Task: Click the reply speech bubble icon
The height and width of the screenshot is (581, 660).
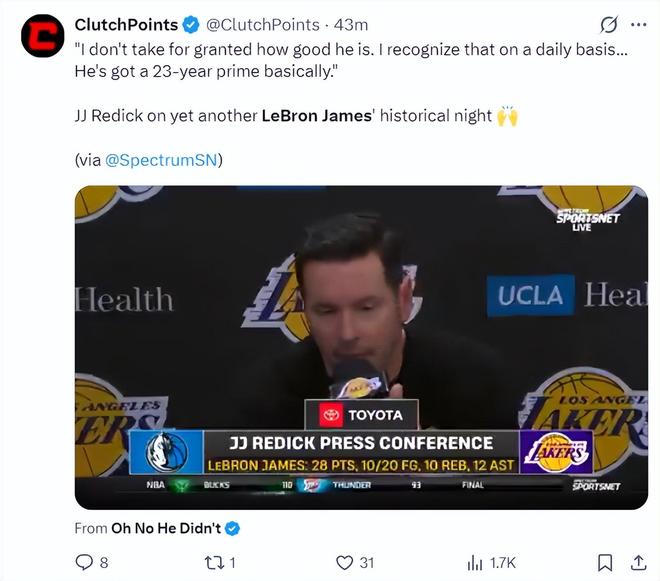Action: pyautogui.click(x=84, y=562)
